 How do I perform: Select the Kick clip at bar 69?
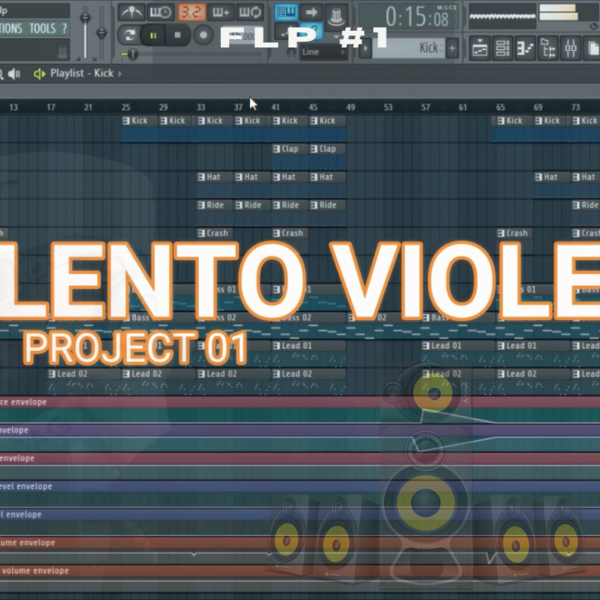click(x=551, y=129)
